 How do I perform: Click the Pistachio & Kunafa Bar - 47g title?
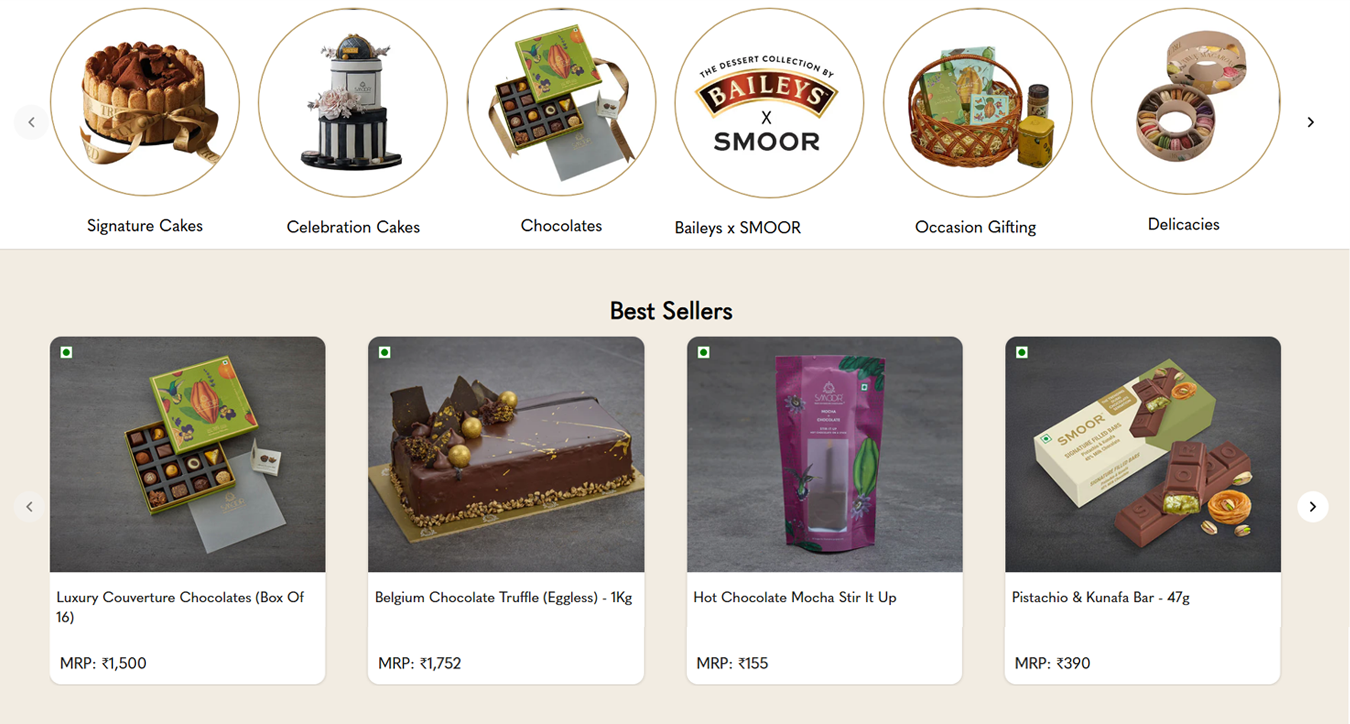click(x=1100, y=597)
